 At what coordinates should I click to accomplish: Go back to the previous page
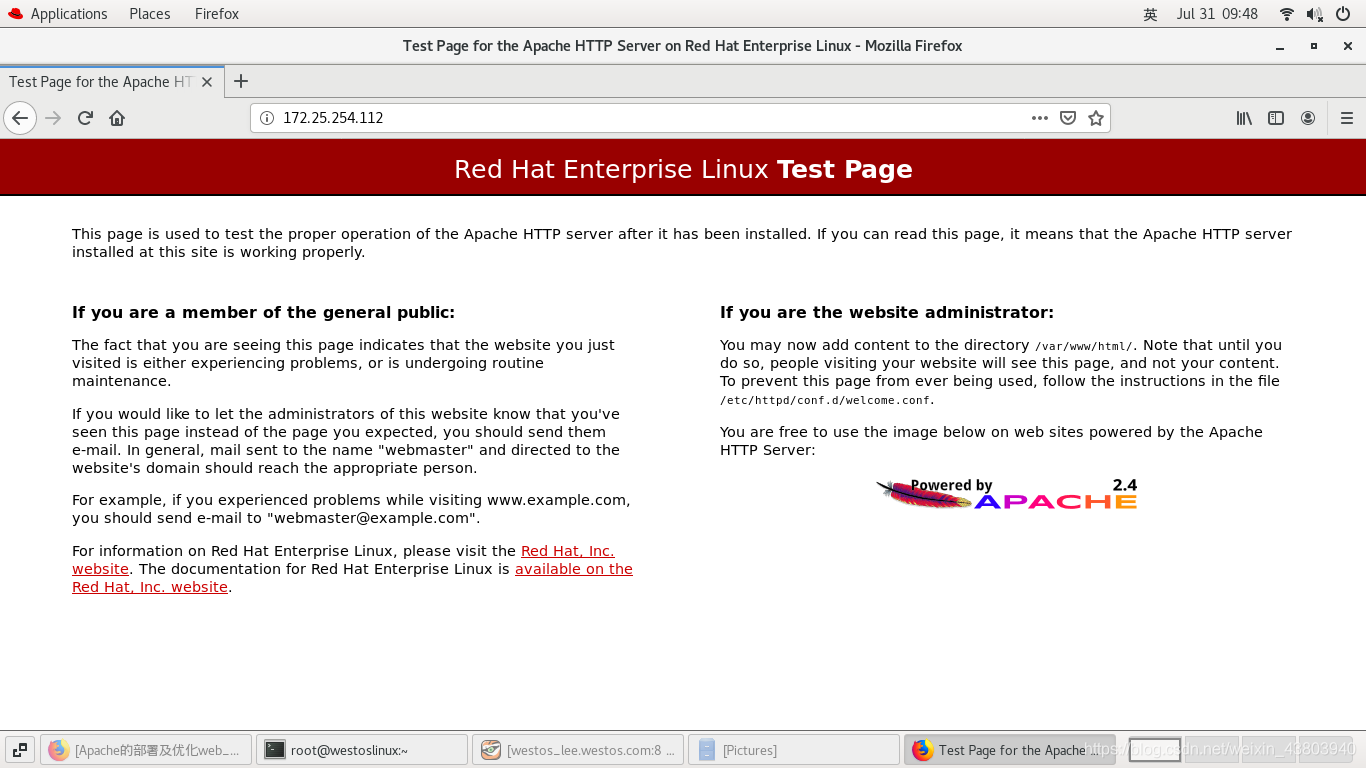[x=20, y=118]
